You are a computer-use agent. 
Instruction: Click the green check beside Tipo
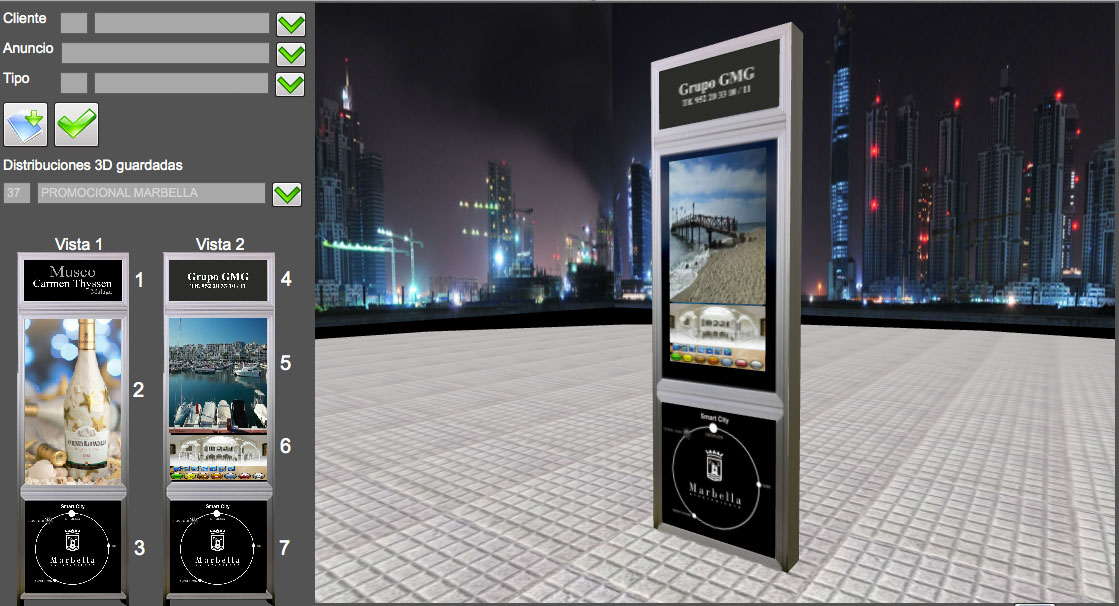[291, 84]
